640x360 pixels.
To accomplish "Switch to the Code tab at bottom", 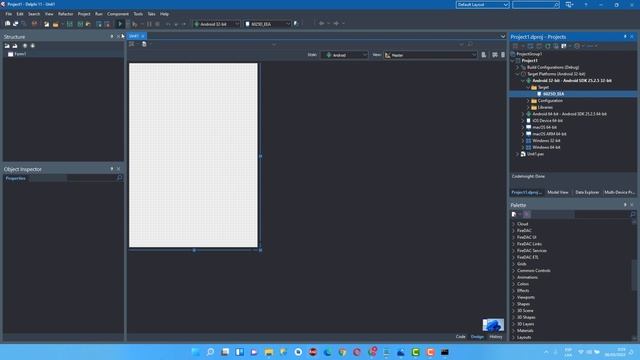I will tap(460, 337).
